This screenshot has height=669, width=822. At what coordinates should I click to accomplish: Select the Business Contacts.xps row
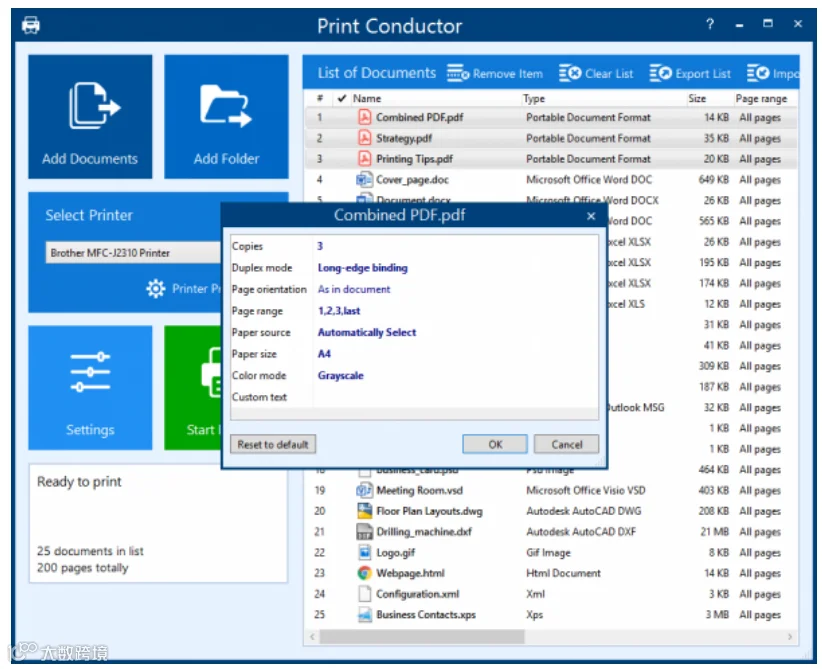(551, 614)
